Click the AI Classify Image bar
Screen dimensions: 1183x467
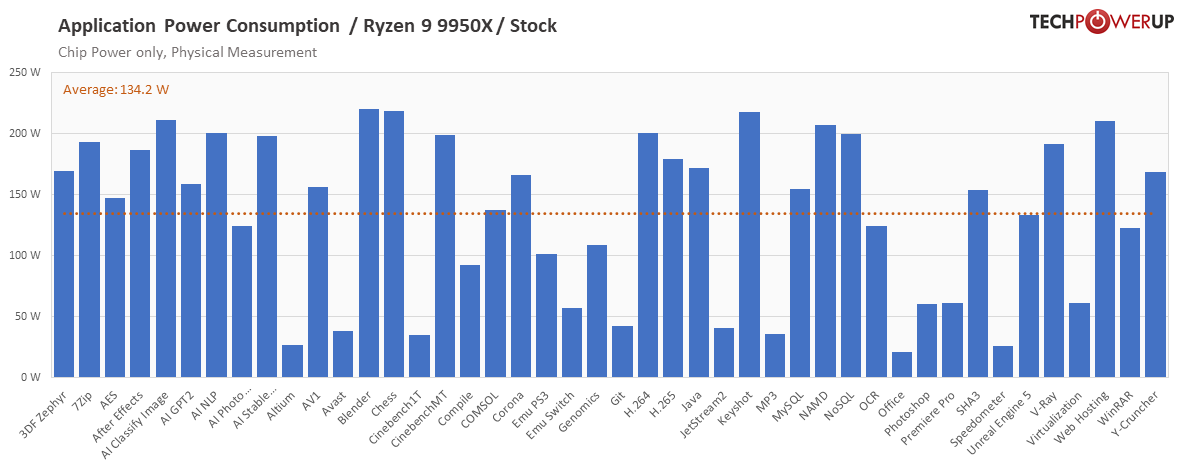(x=165, y=249)
